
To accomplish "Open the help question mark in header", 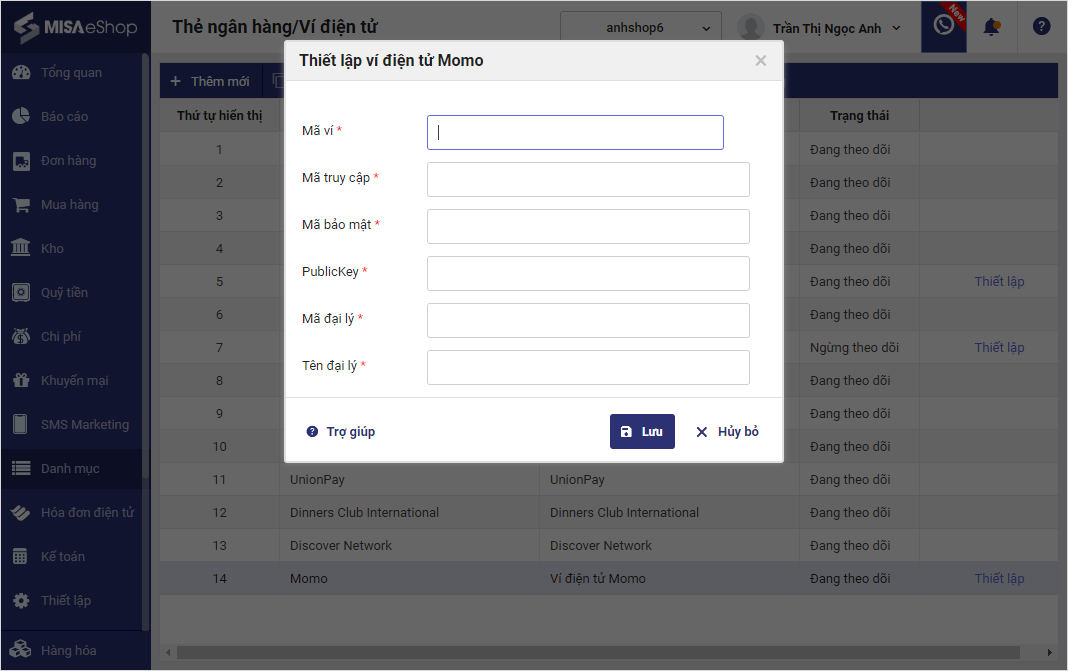I will (x=1041, y=27).
